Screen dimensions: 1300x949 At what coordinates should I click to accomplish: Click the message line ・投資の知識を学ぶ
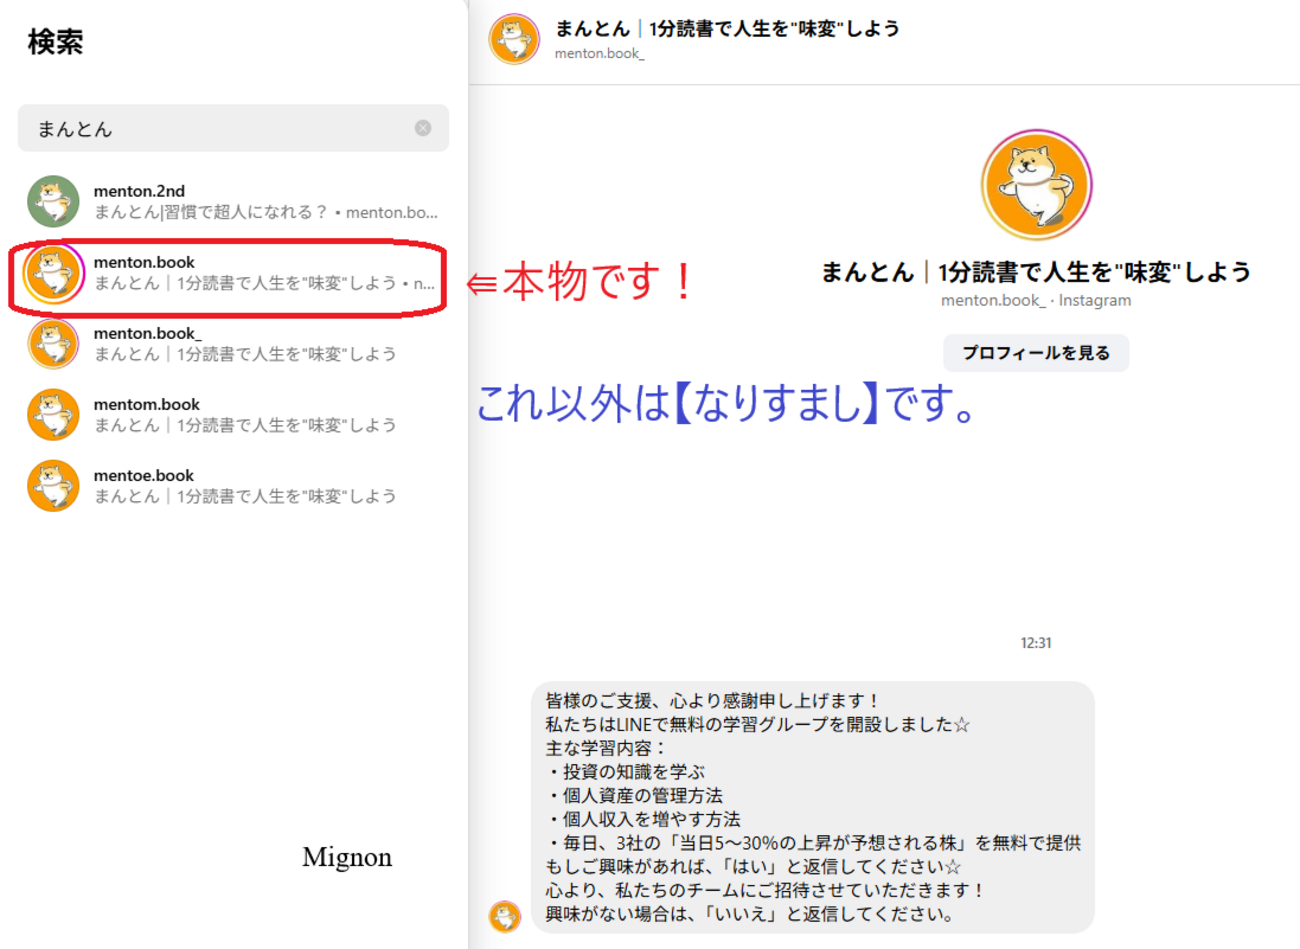point(625,772)
